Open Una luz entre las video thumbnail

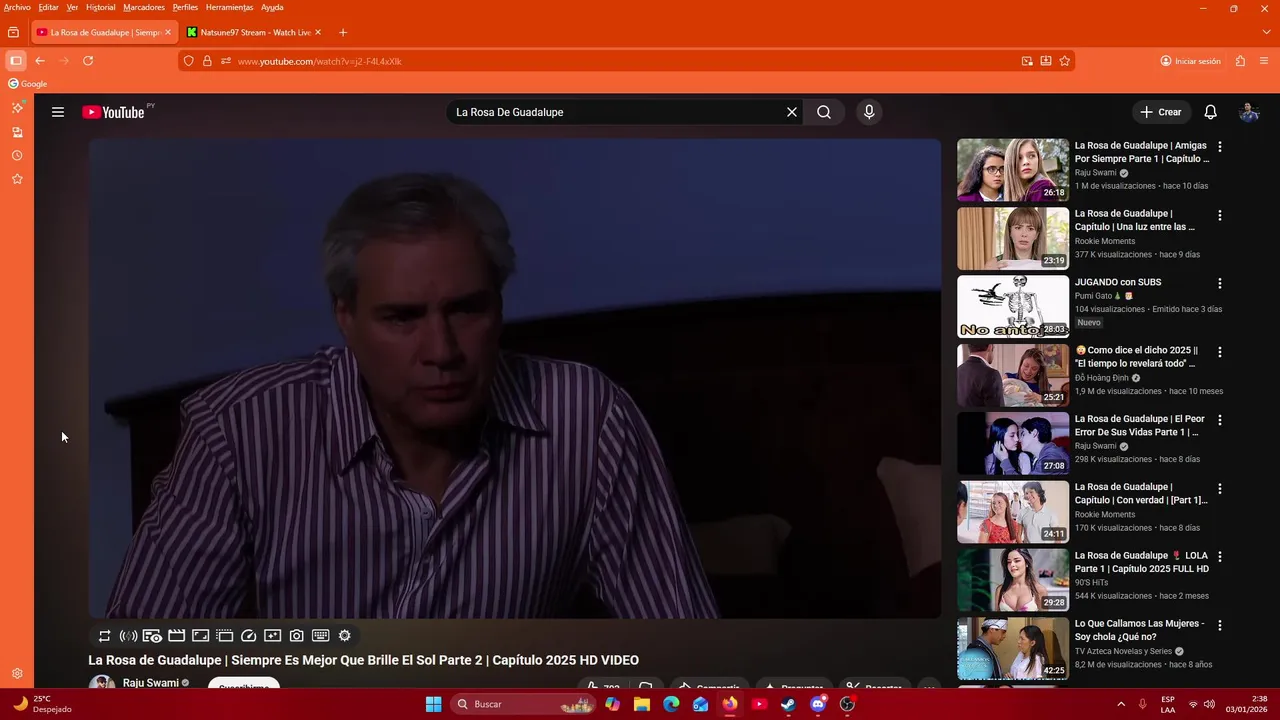coord(1013,238)
